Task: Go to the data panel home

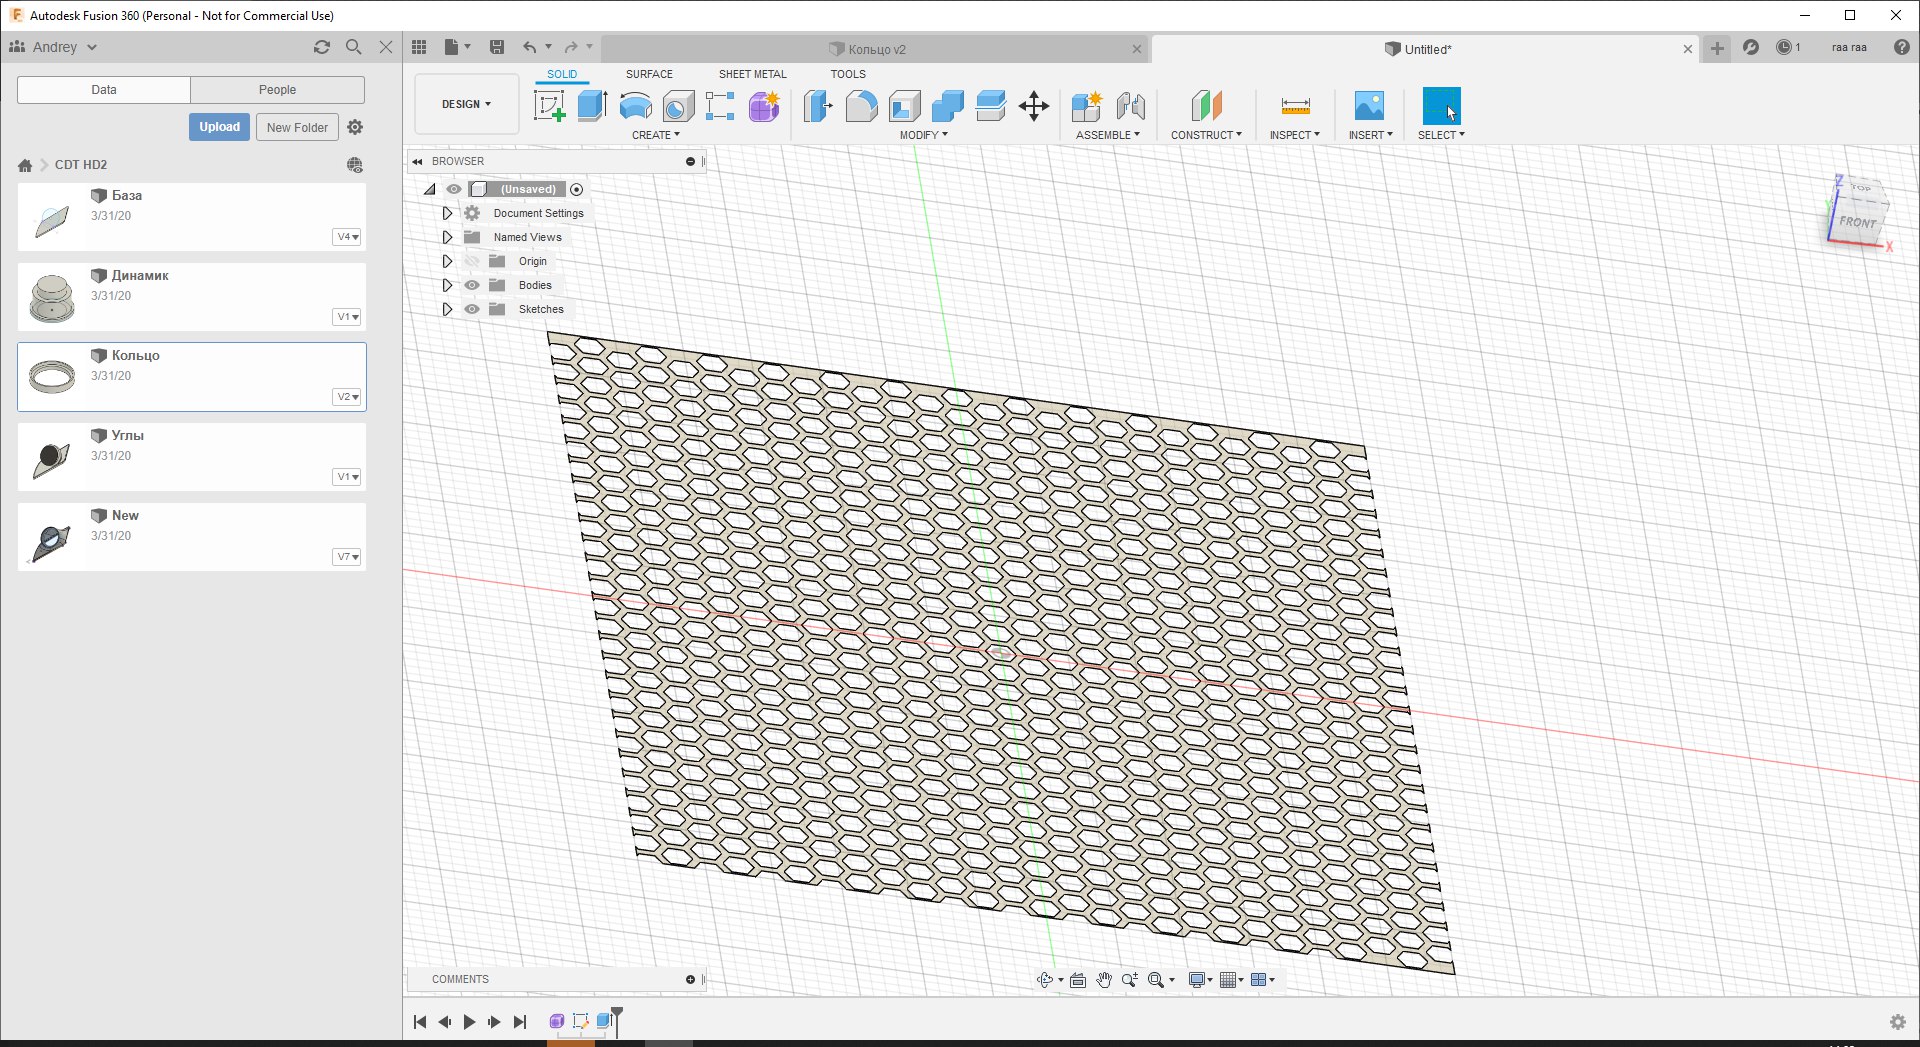Action: click(x=25, y=165)
